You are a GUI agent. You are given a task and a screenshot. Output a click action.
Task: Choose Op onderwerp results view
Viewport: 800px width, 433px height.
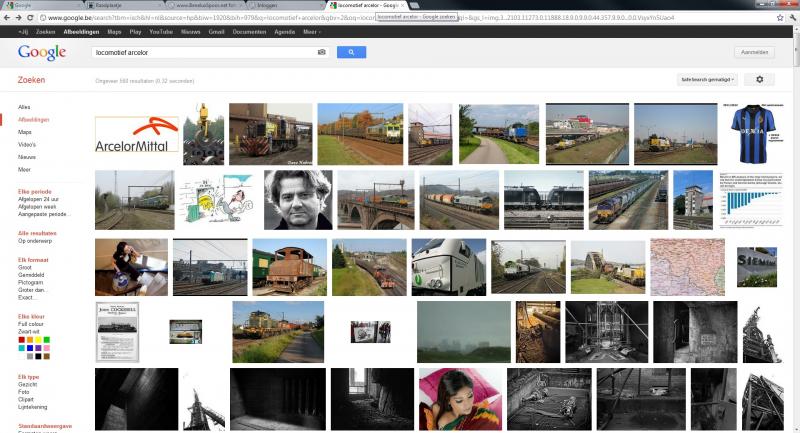coord(35,241)
